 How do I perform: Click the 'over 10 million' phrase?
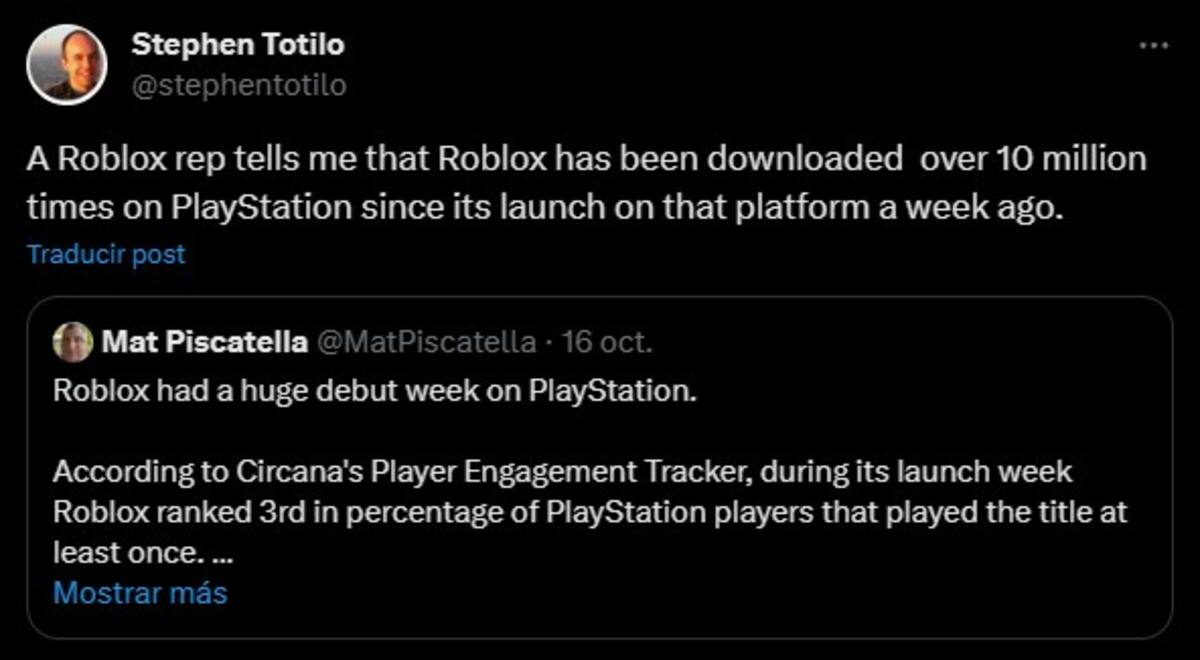[x=1032, y=159]
